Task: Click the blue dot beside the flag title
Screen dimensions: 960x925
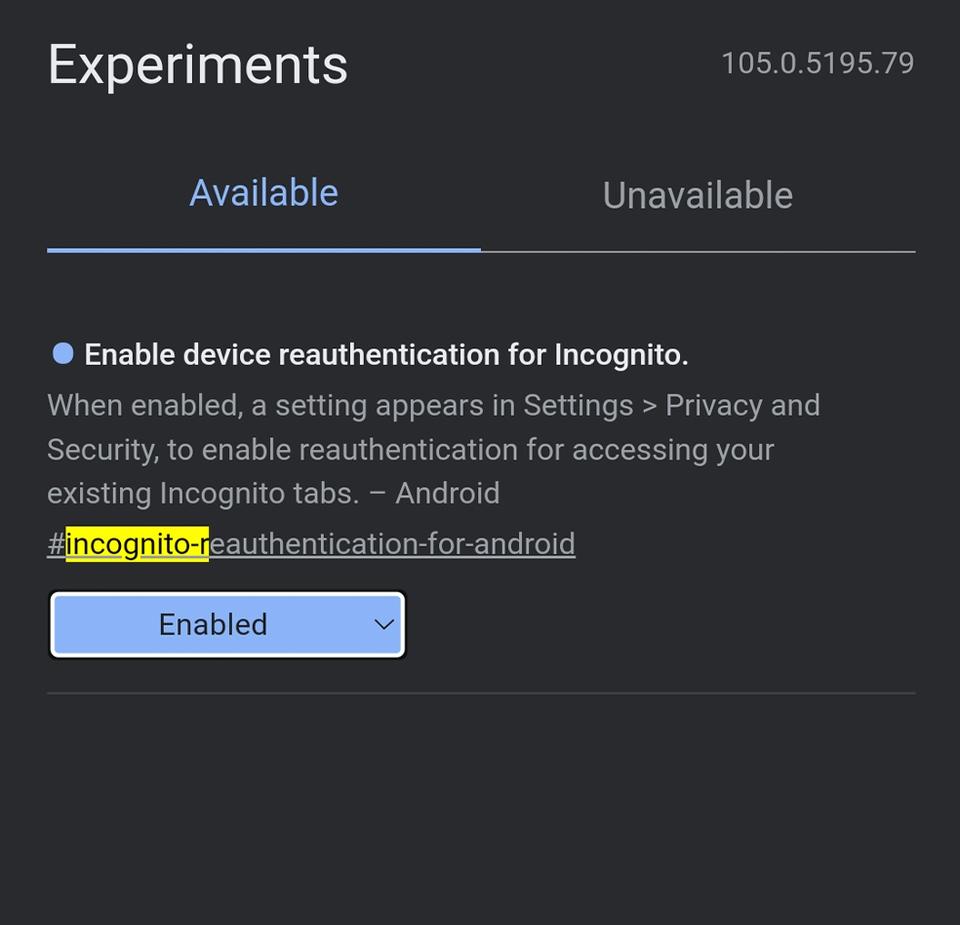Action: click(63, 353)
